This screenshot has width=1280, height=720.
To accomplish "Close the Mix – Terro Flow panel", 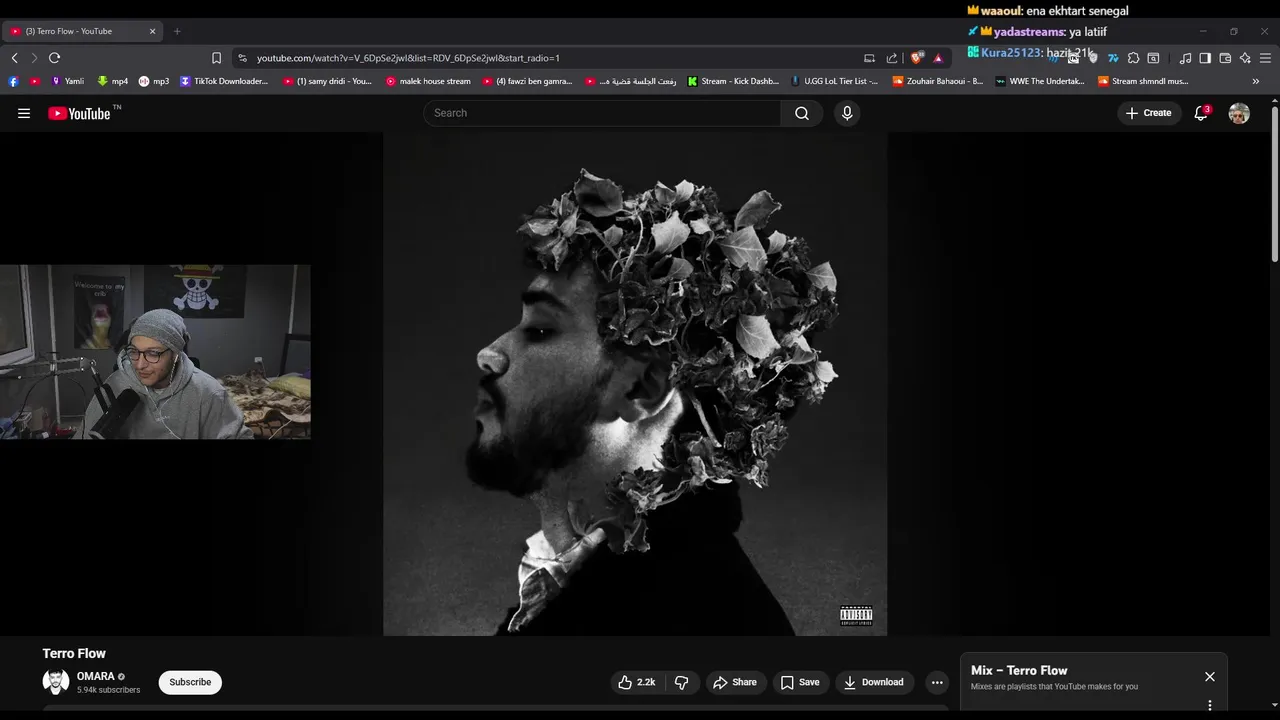I will 1210,677.
